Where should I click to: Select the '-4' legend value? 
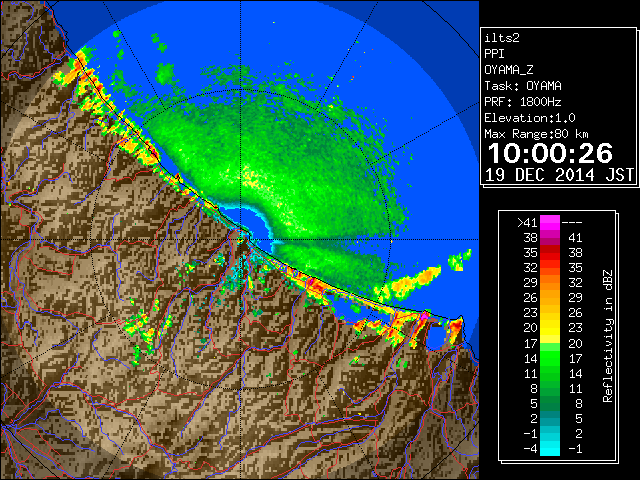tap(530, 449)
